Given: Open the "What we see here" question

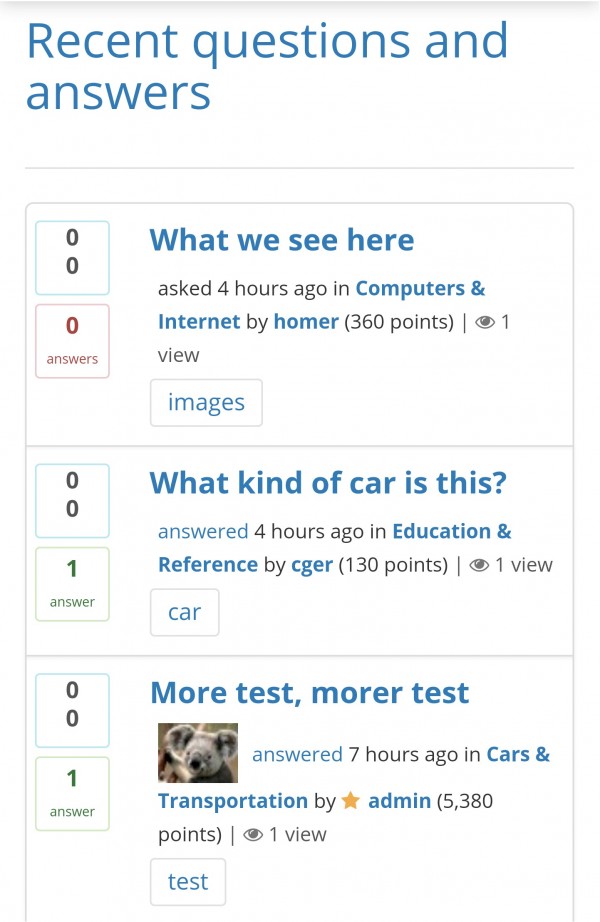Looking at the screenshot, I should click(281, 240).
